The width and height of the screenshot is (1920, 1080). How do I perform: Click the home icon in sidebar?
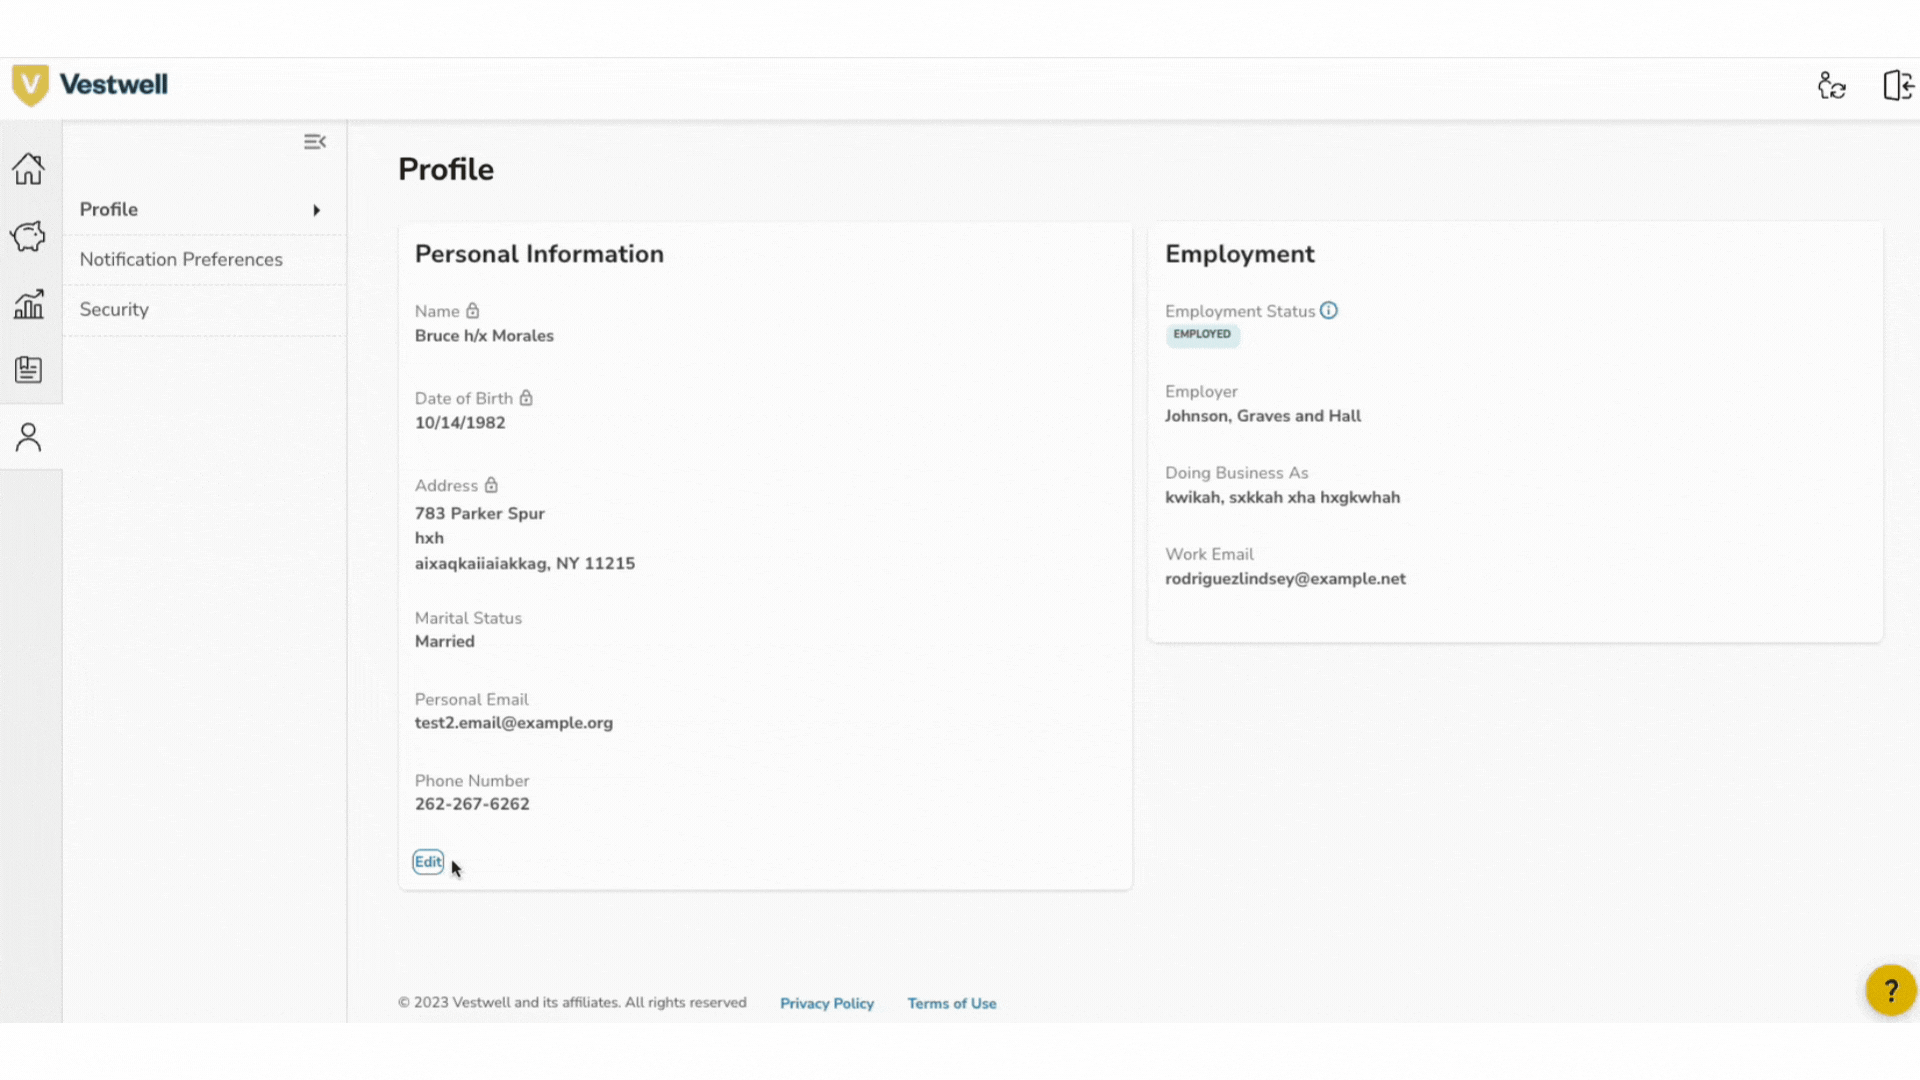[28, 169]
